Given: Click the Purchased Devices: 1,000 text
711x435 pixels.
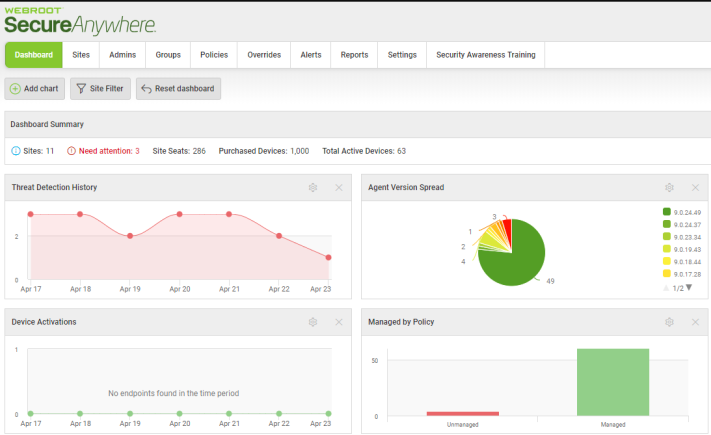Looking at the screenshot, I should click(264, 151).
